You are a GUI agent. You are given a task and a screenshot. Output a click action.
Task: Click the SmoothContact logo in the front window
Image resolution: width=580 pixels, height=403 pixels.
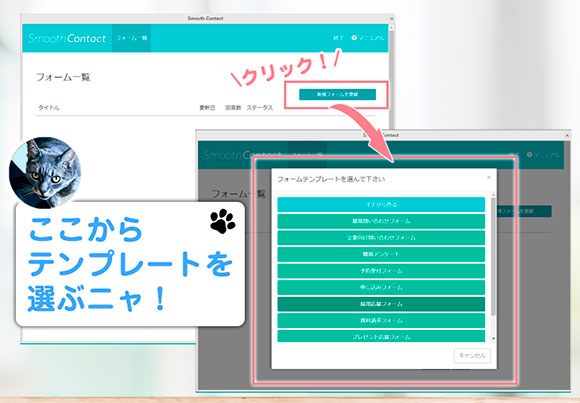pyautogui.click(x=242, y=155)
